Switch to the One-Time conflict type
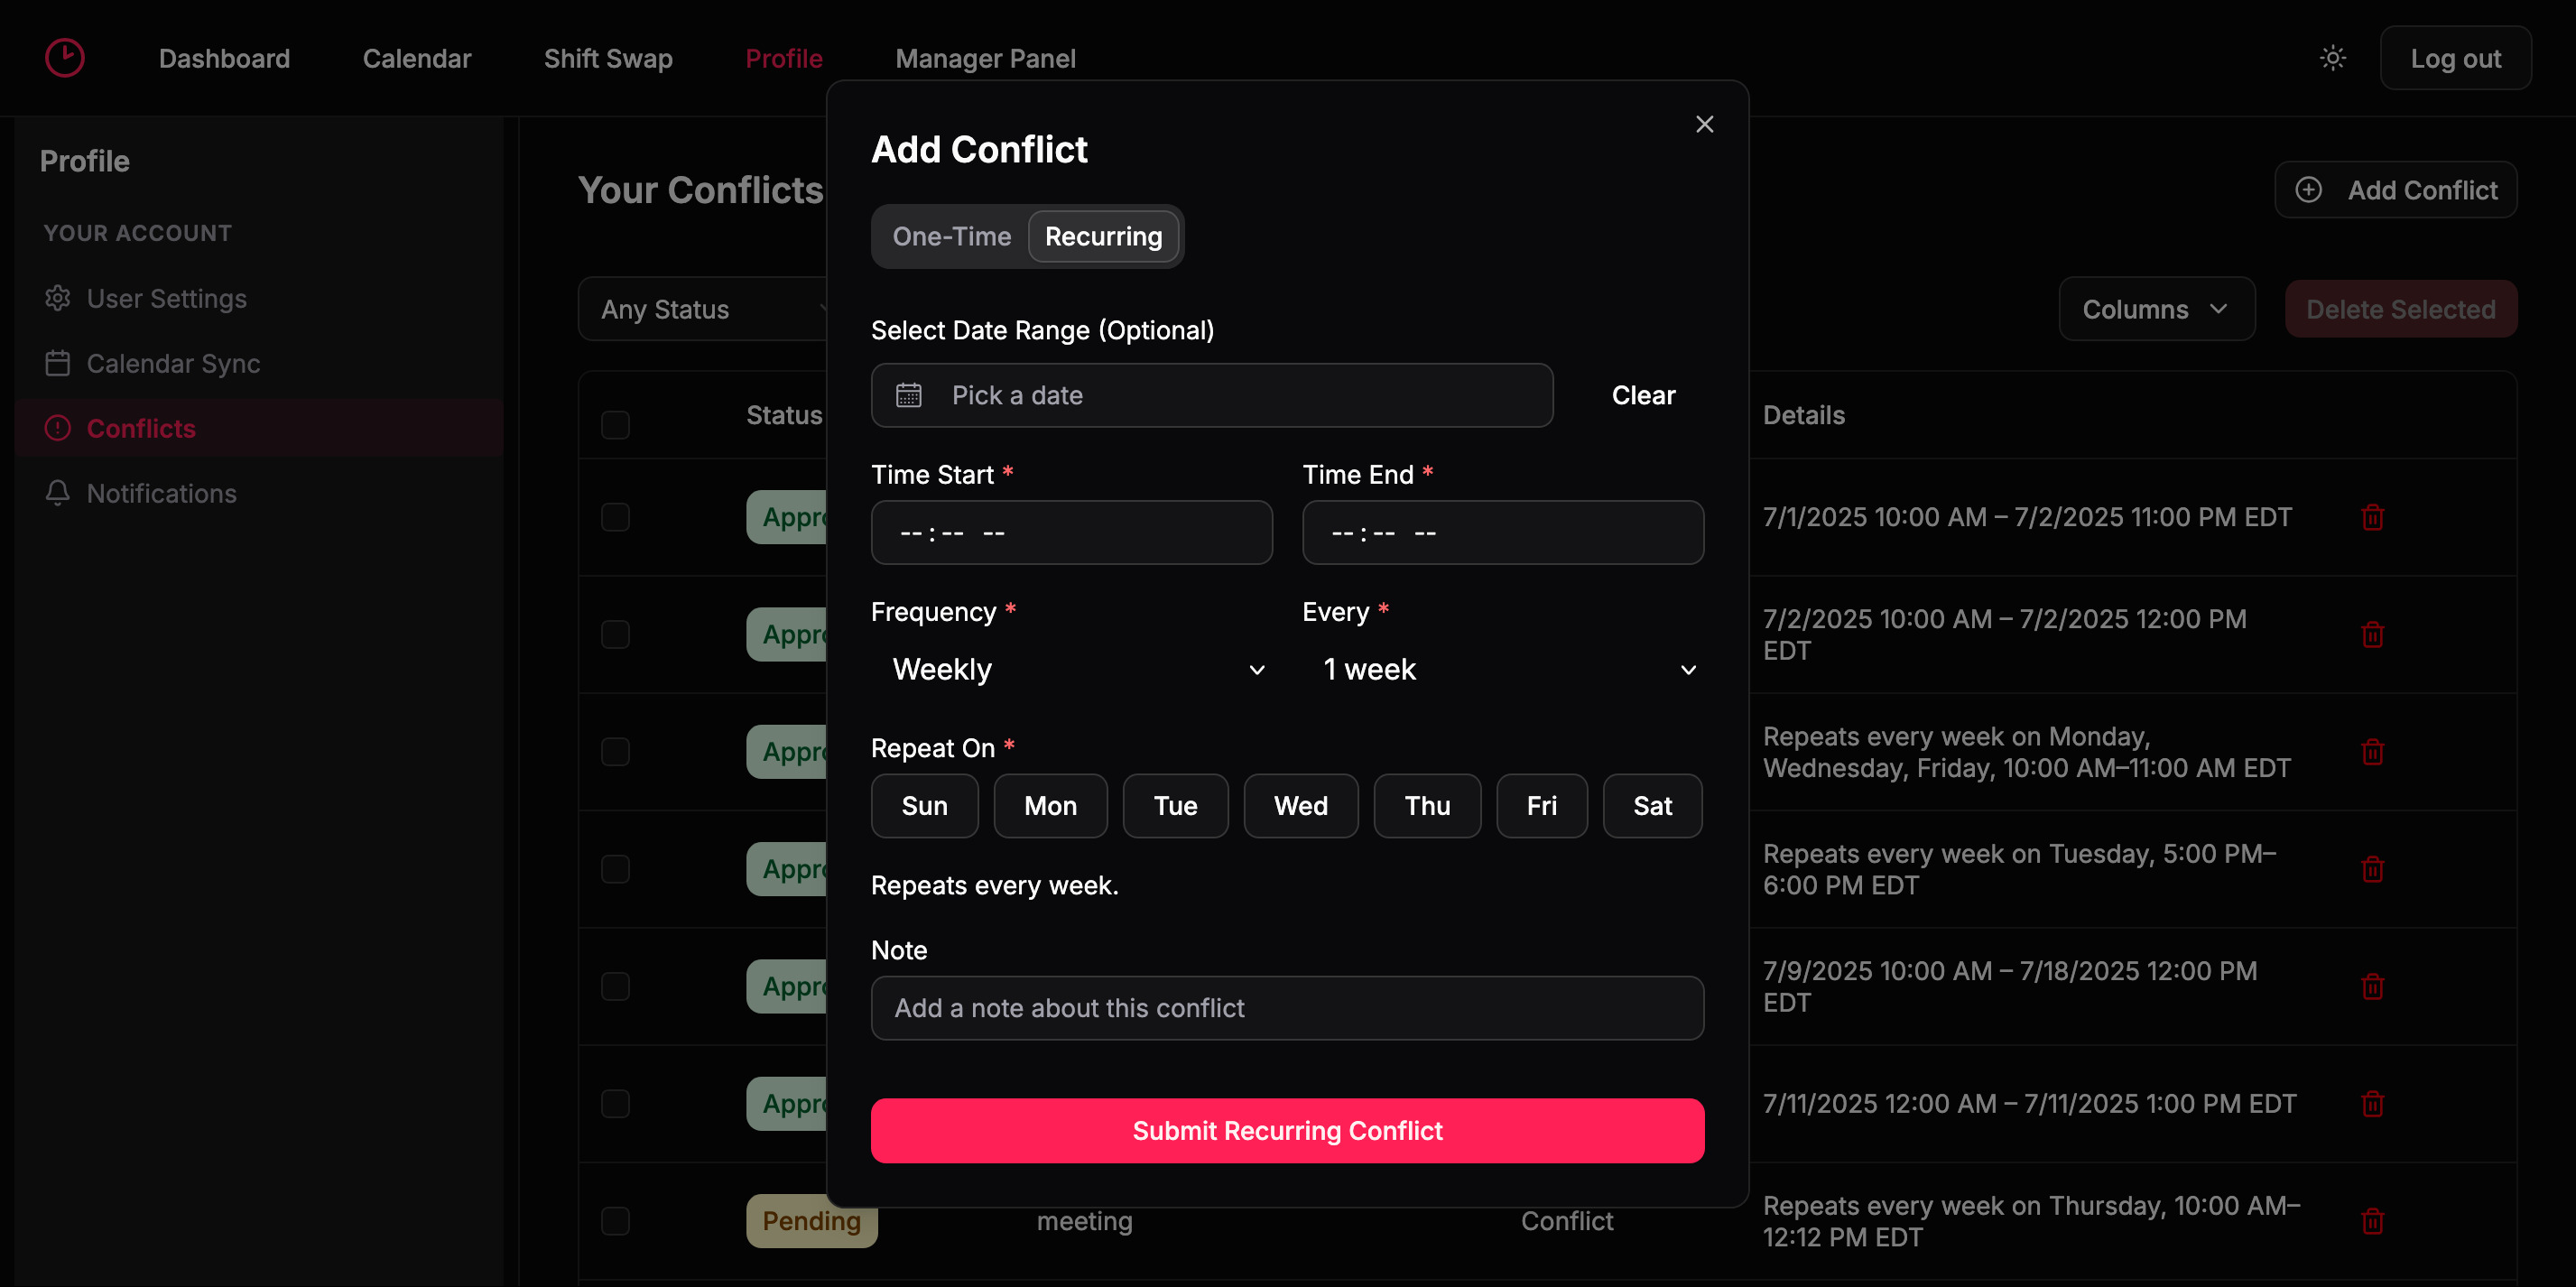Viewport: 2576px width, 1287px height. (x=950, y=236)
